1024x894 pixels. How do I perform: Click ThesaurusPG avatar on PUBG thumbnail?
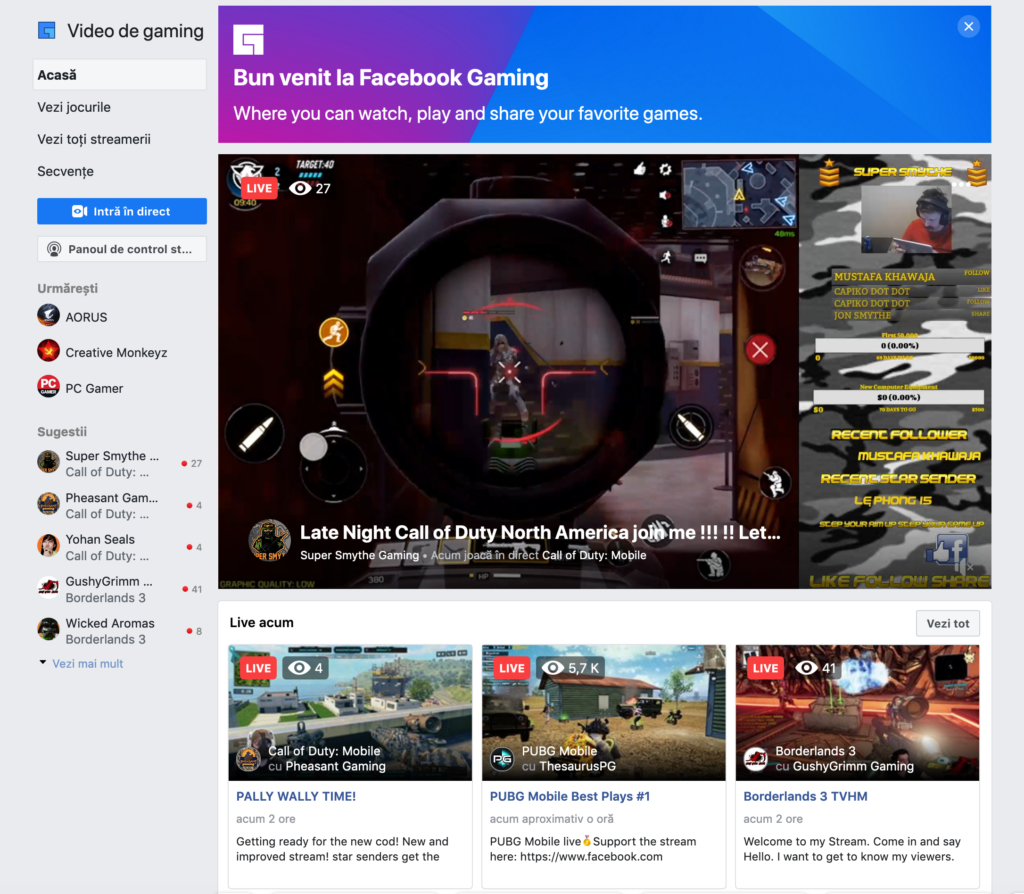(x=502, y=759)
